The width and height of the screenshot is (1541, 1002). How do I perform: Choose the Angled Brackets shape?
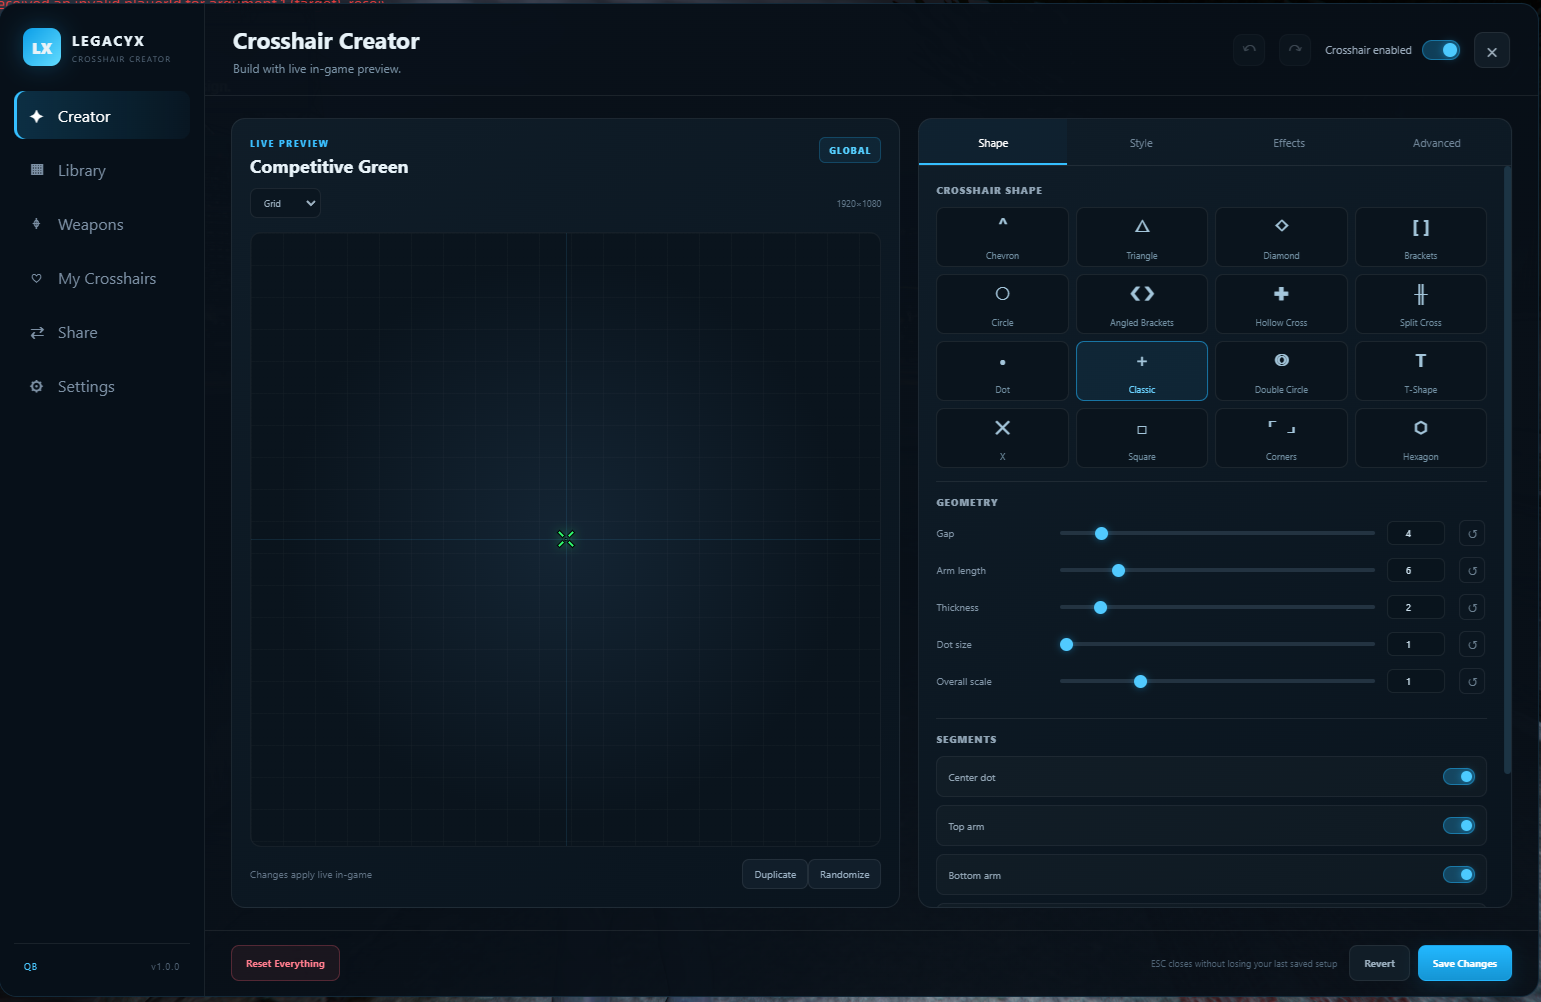1142,304
